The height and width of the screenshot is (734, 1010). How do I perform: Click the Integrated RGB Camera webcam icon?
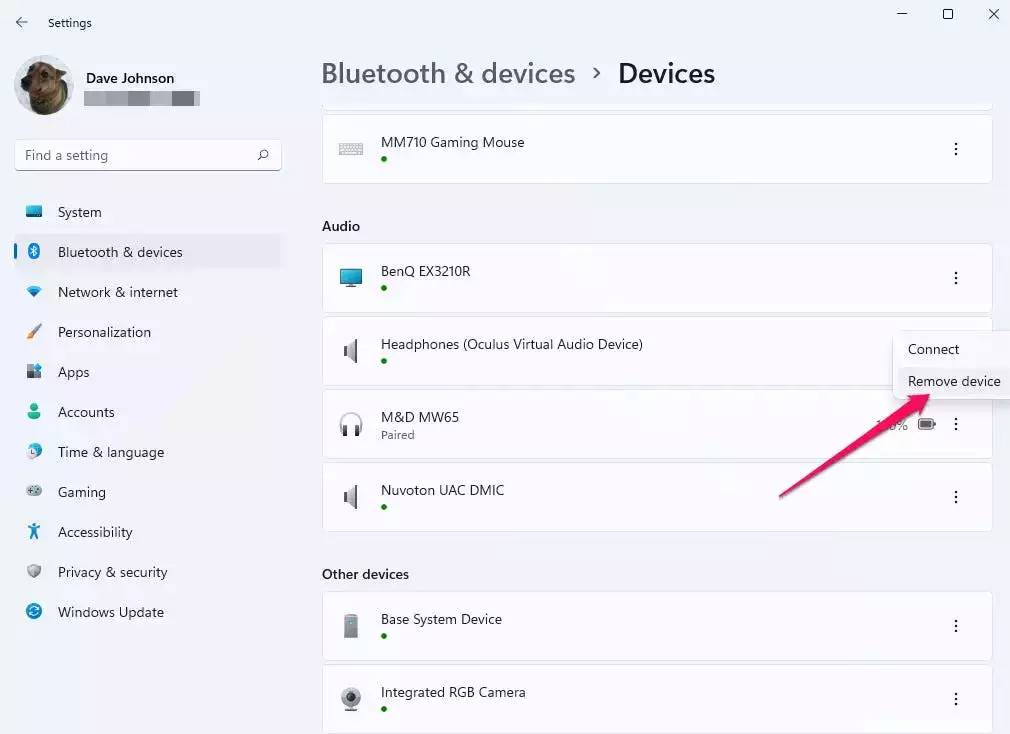(x=351, y=699)
